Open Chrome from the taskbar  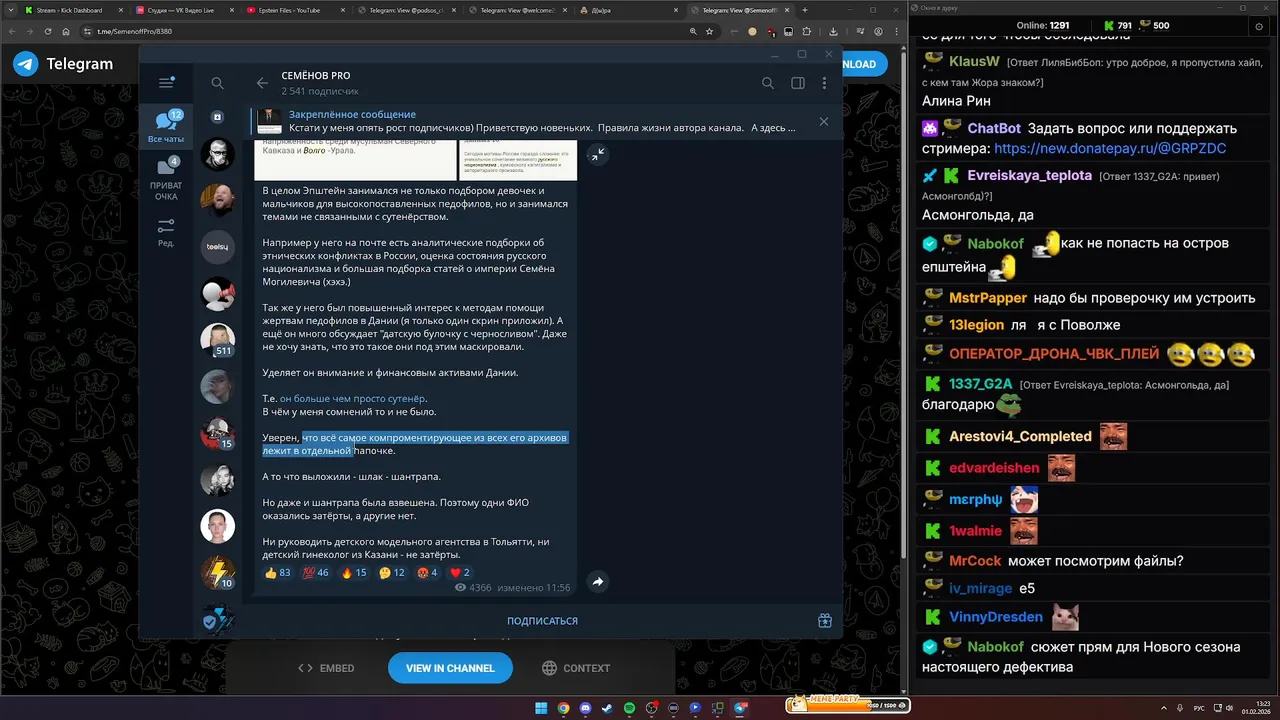pos(563,708)
